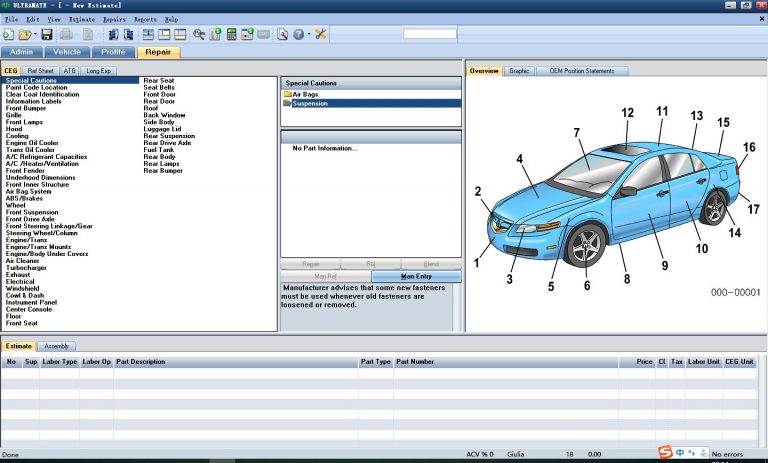Select Front Bumper in the CEG list
The height and width of the screenshot is (463, 768).
point(26,108)
